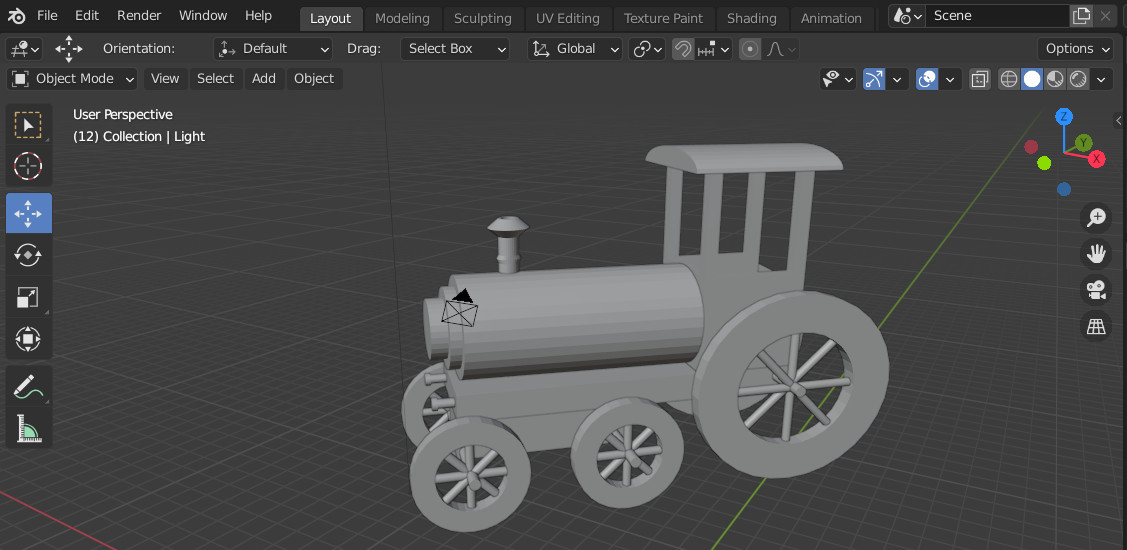Click the four-arrow move icon in header
This screenshot has height=550, width=1127.
(69, 49)
